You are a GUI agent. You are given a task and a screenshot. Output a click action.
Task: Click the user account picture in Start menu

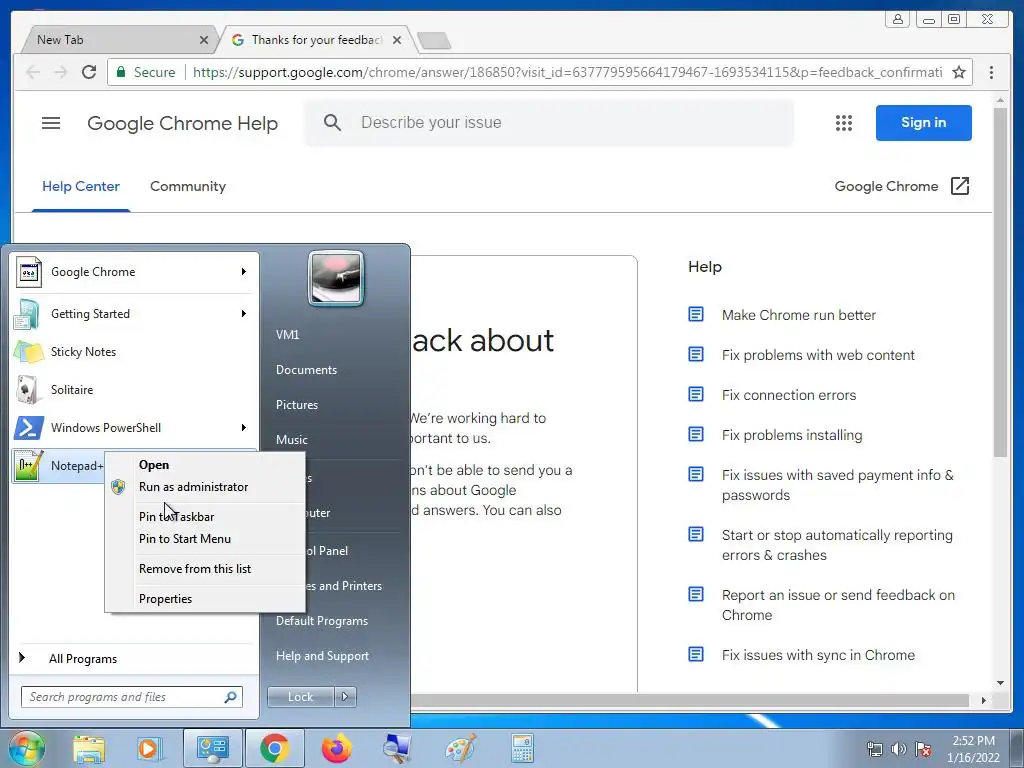tap(336, 278)
